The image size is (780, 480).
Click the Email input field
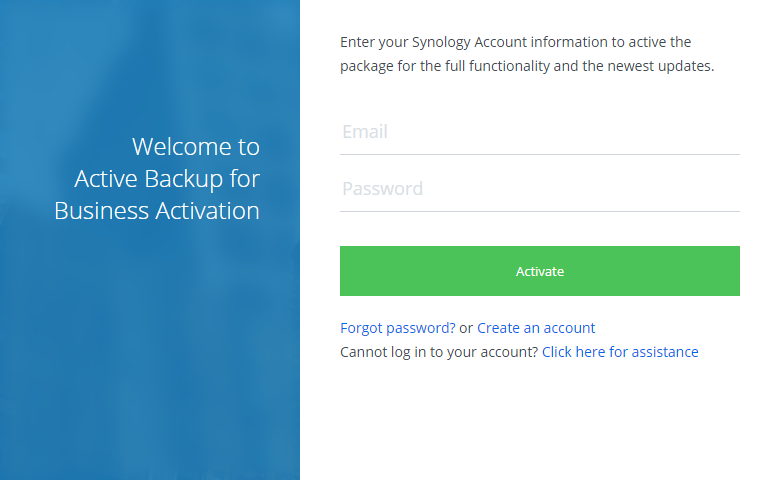[539, 132]
